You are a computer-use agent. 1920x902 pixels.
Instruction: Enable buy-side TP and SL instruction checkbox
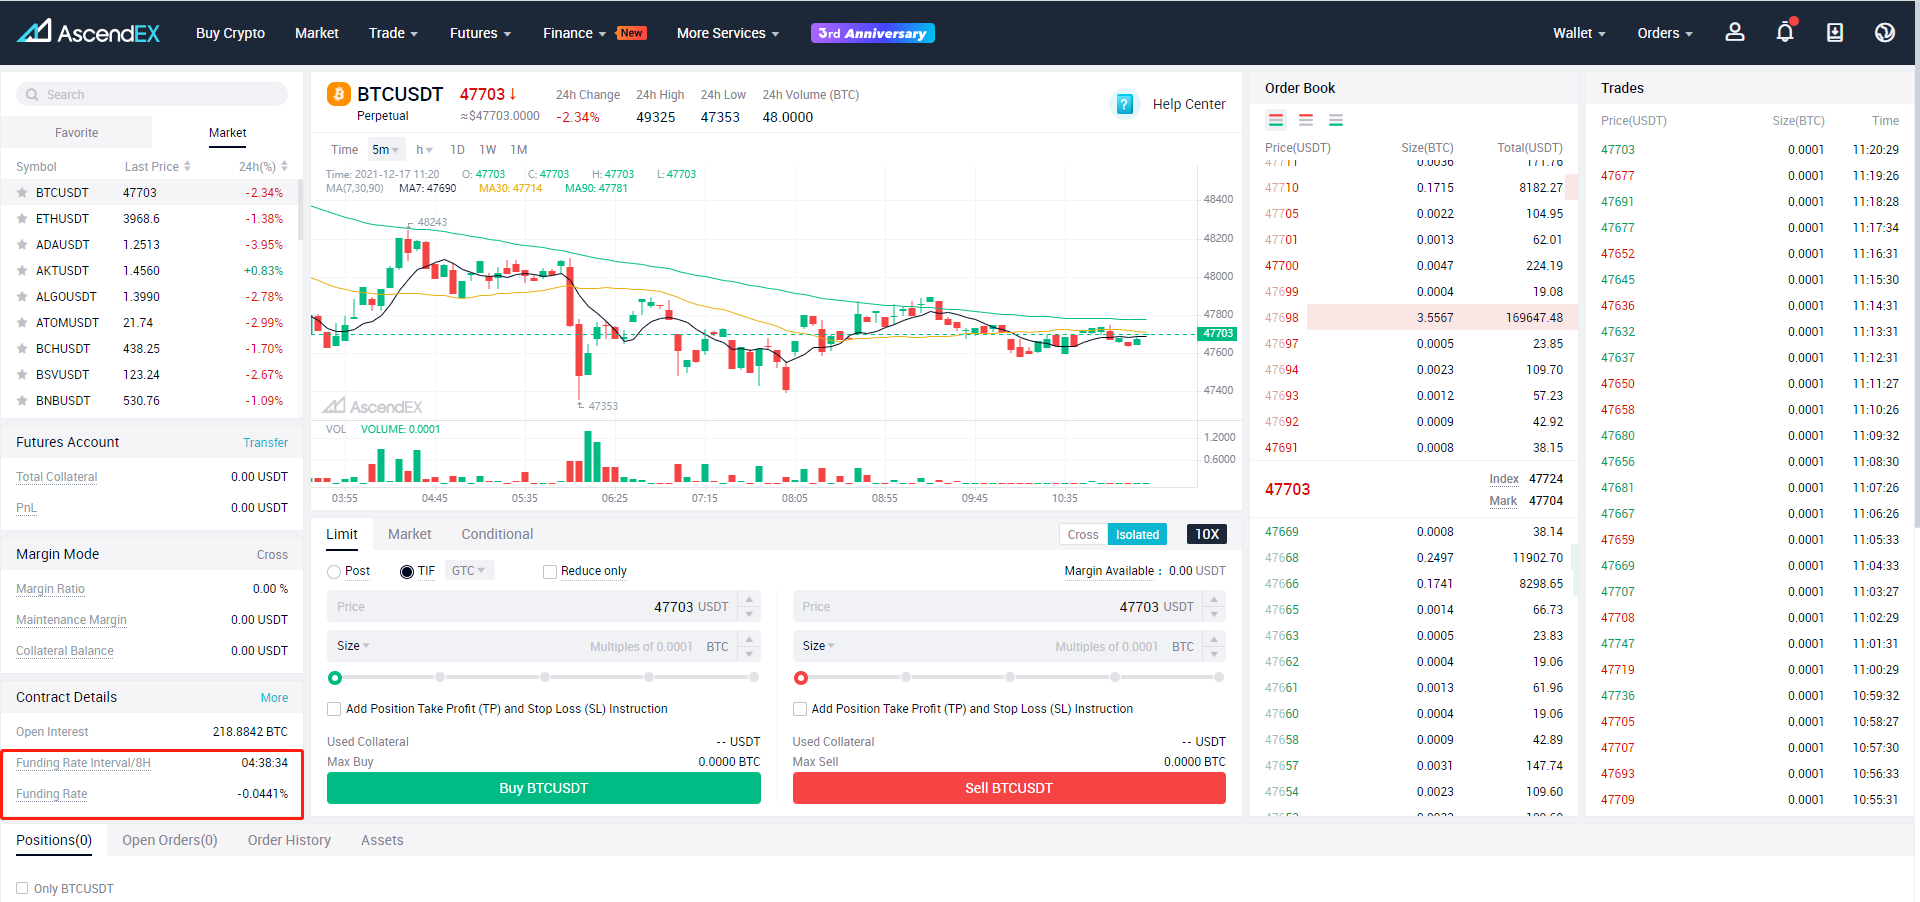point(334,709)
